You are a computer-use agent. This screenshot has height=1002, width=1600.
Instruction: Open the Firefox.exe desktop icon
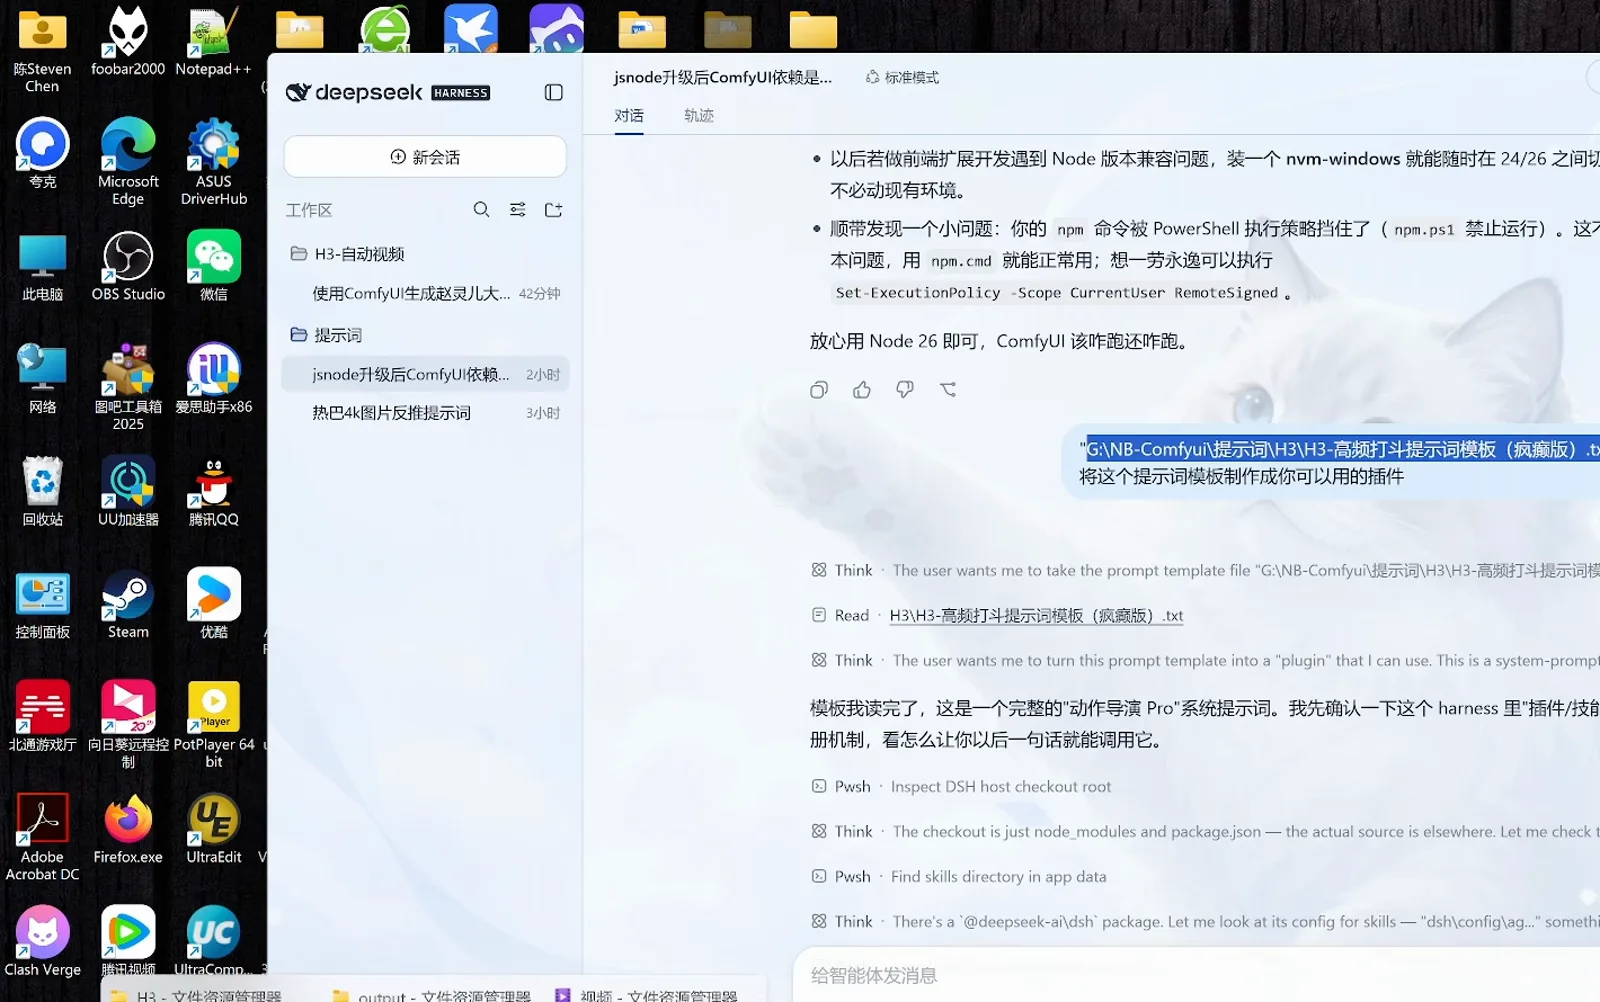coord(128,829)
